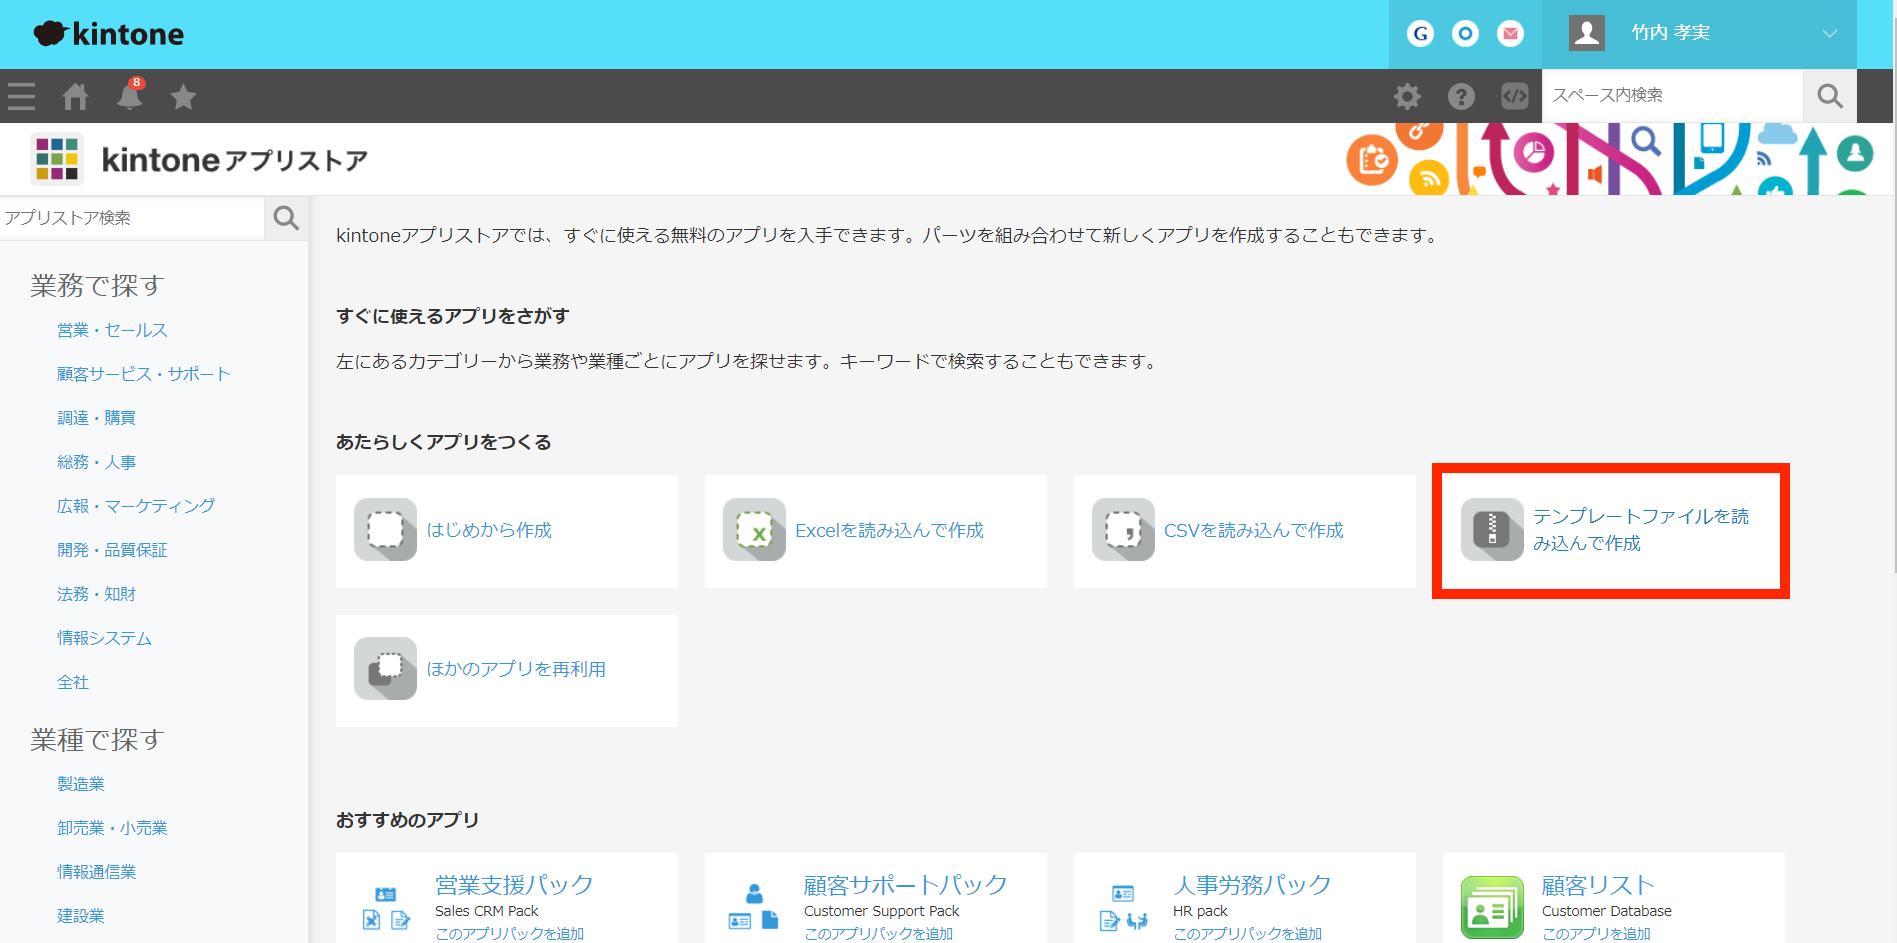The image size is (1897, 943).
Task: Go to the portal via the home icon
Action: pos(75,96)
